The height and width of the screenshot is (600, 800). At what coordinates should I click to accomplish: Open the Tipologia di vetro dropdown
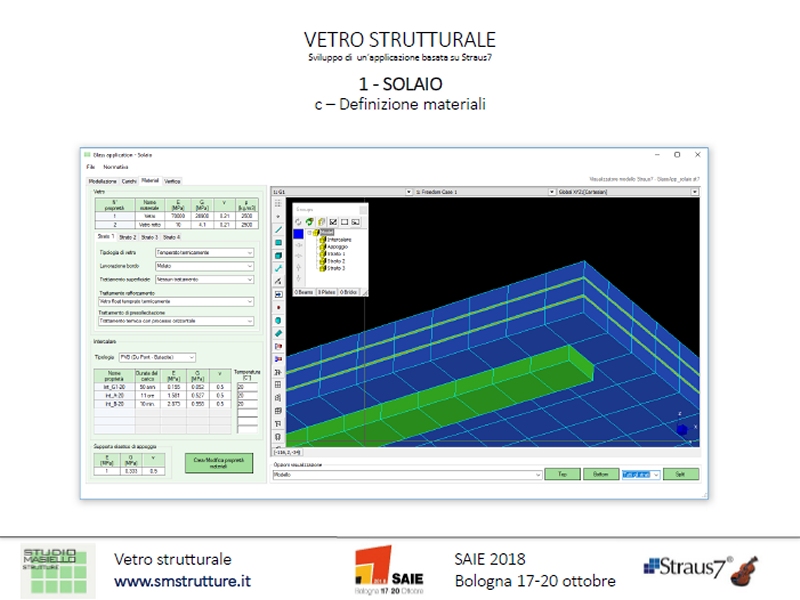click(204, 253)
